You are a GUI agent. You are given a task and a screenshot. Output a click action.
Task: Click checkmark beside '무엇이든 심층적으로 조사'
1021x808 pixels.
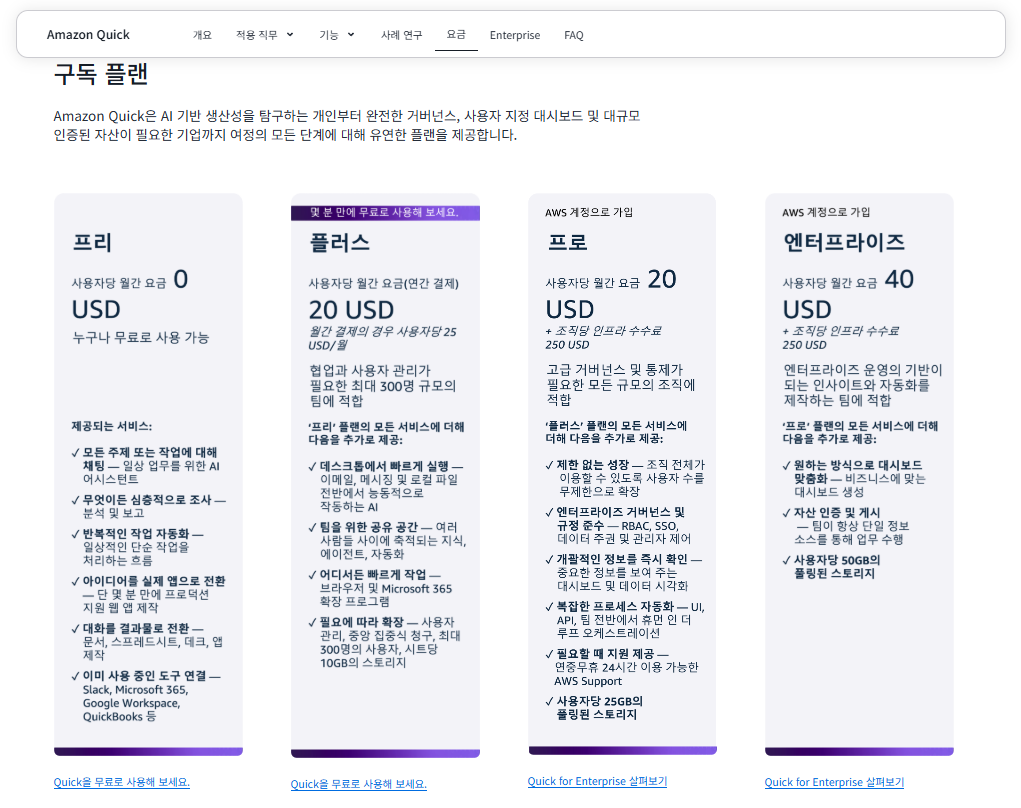[76, 501]
